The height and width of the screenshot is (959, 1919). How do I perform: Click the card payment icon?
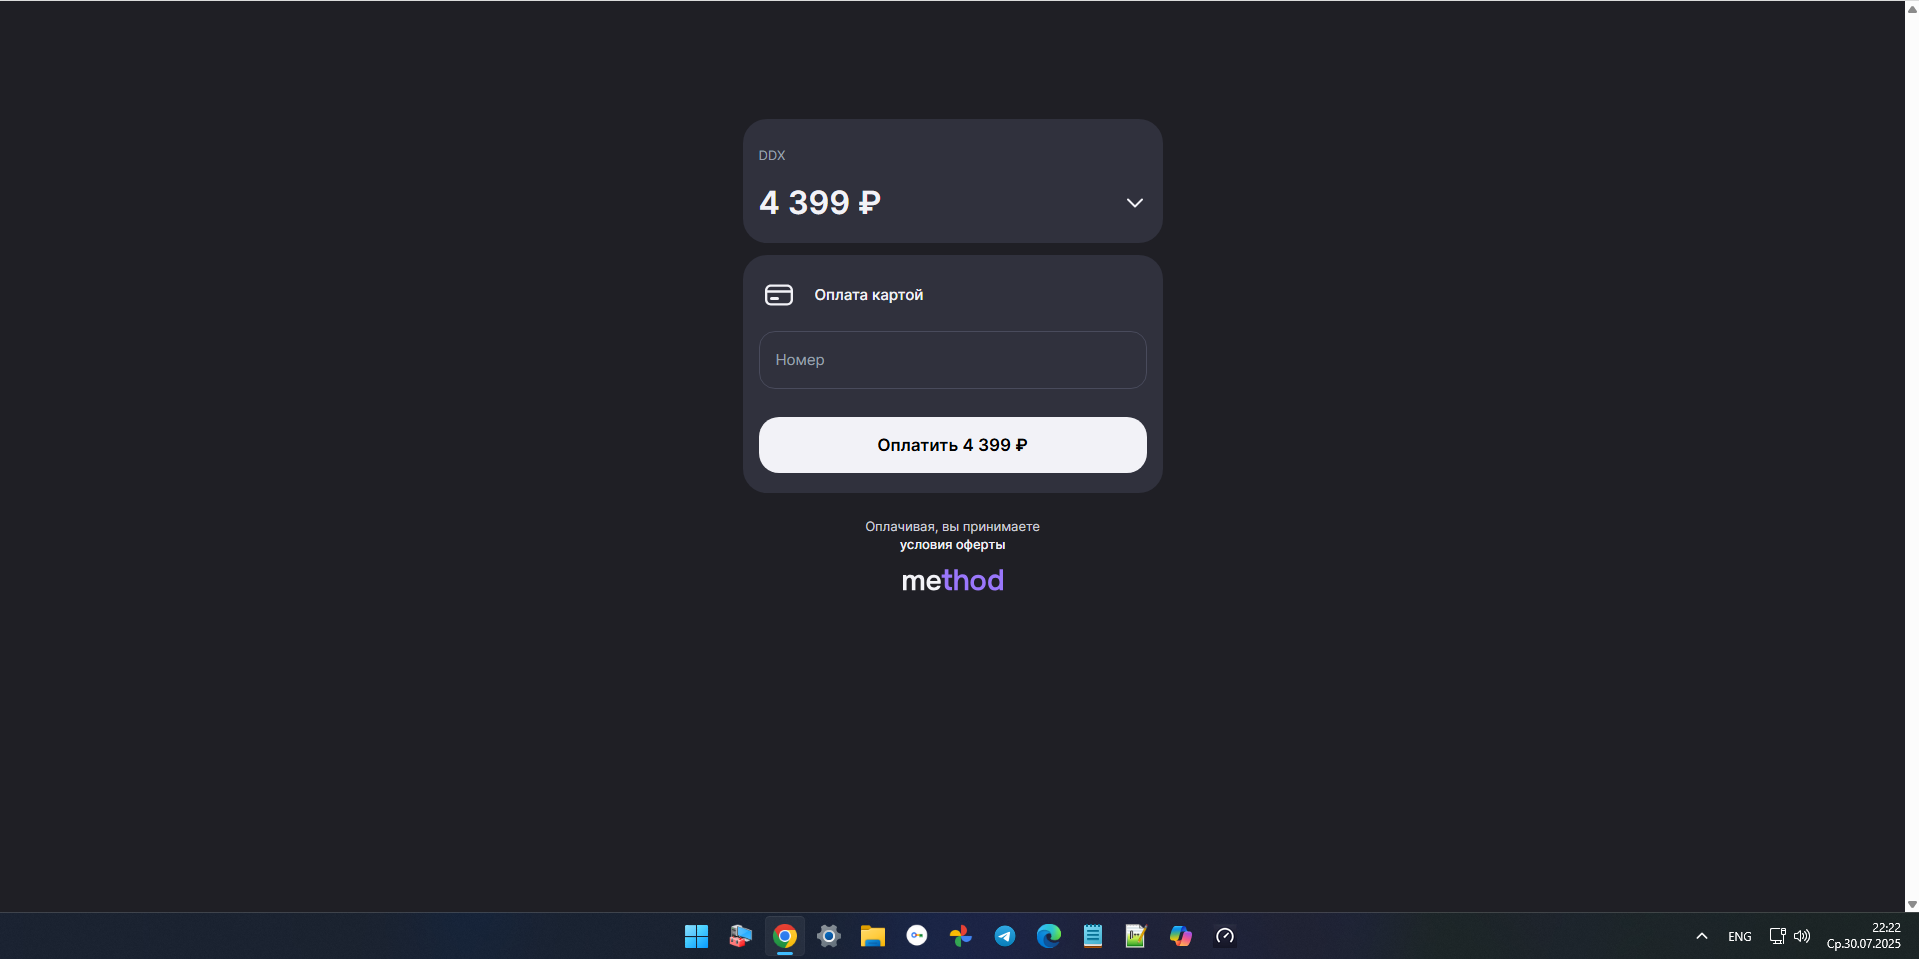click(778, 295)
